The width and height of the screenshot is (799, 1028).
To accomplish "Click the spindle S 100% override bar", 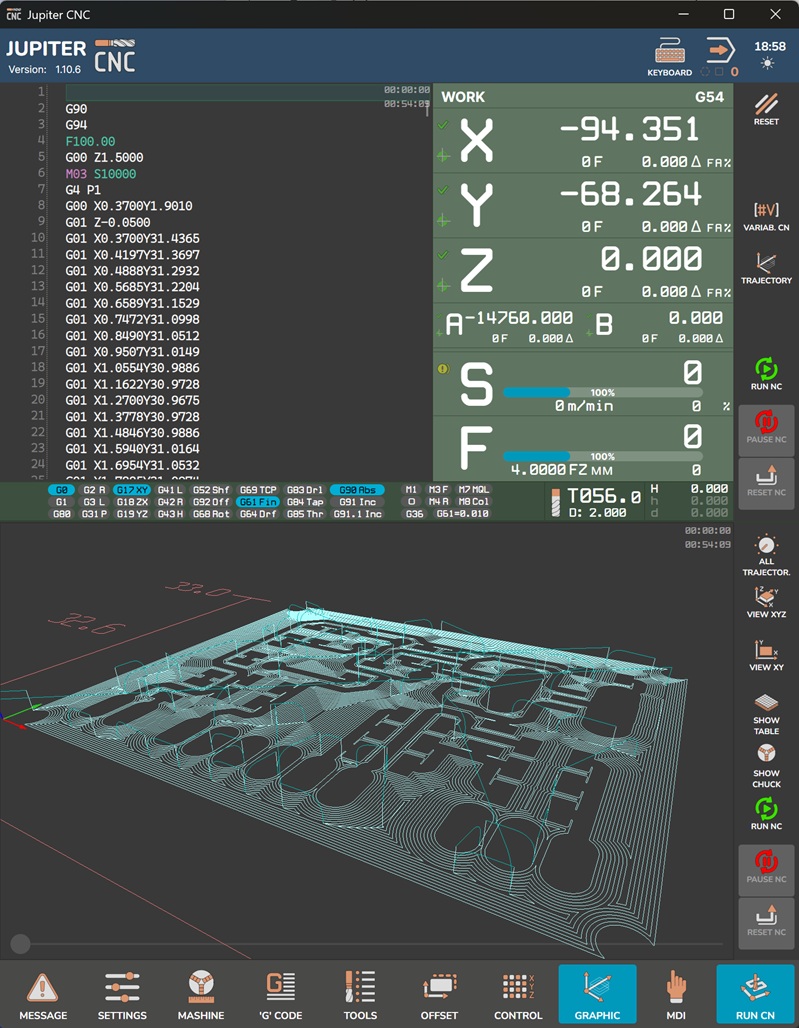I will click(602, 393).
